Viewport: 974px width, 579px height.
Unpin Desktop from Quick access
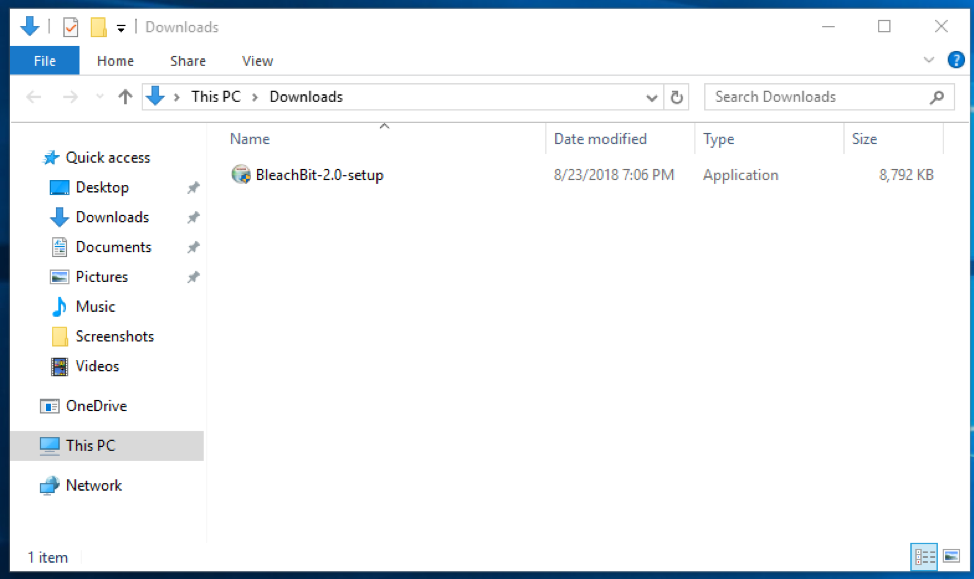[x=193, y=188]
